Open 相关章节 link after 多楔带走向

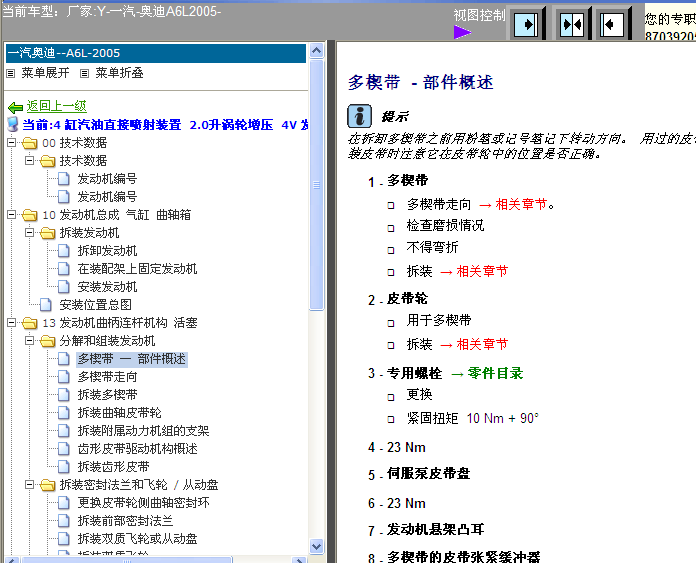[x=522, y=204]
